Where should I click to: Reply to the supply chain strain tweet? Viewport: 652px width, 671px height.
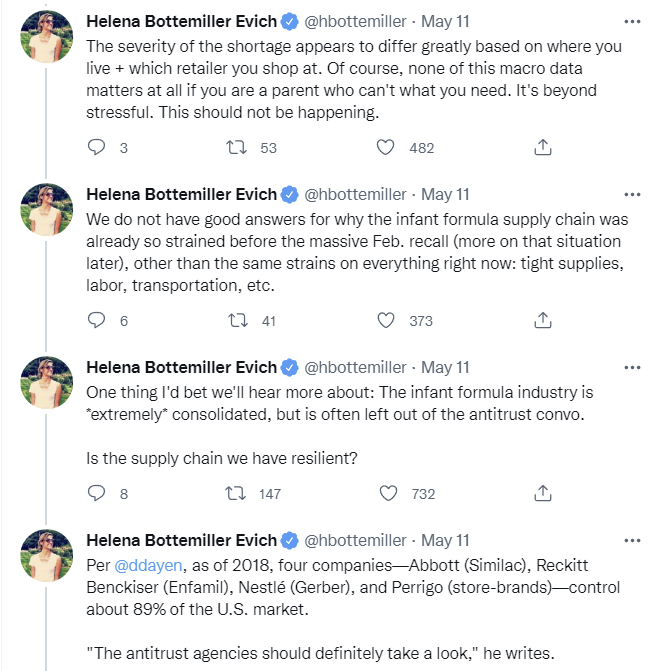coord(97,321)
